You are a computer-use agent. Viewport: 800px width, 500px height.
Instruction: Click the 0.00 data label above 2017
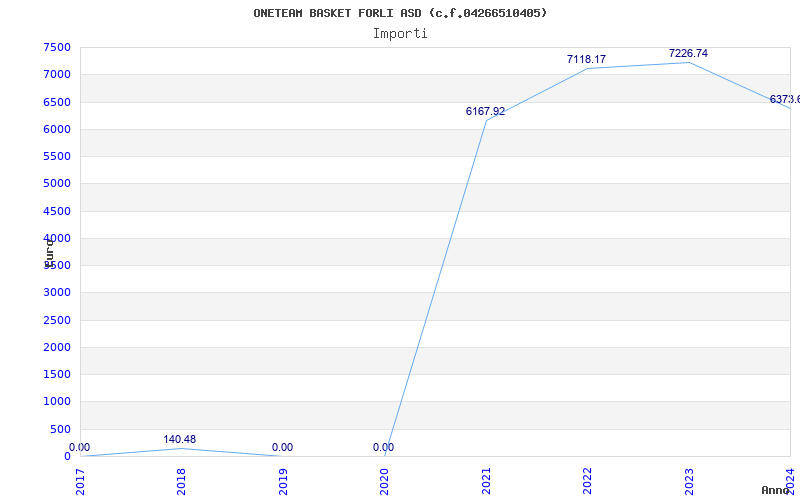tap(79, 447)
